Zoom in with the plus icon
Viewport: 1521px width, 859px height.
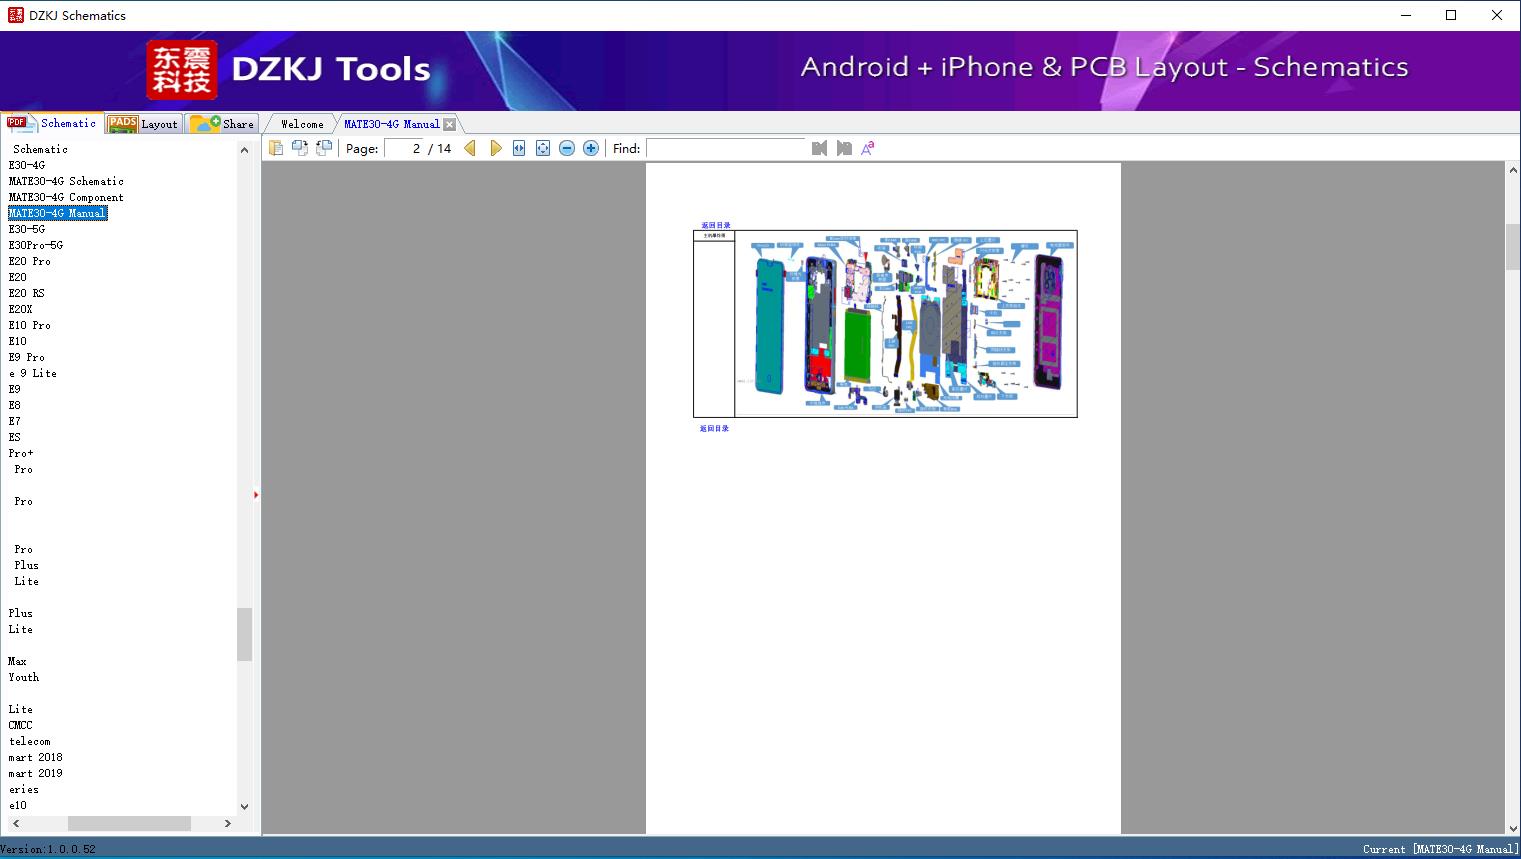point(591,148)
